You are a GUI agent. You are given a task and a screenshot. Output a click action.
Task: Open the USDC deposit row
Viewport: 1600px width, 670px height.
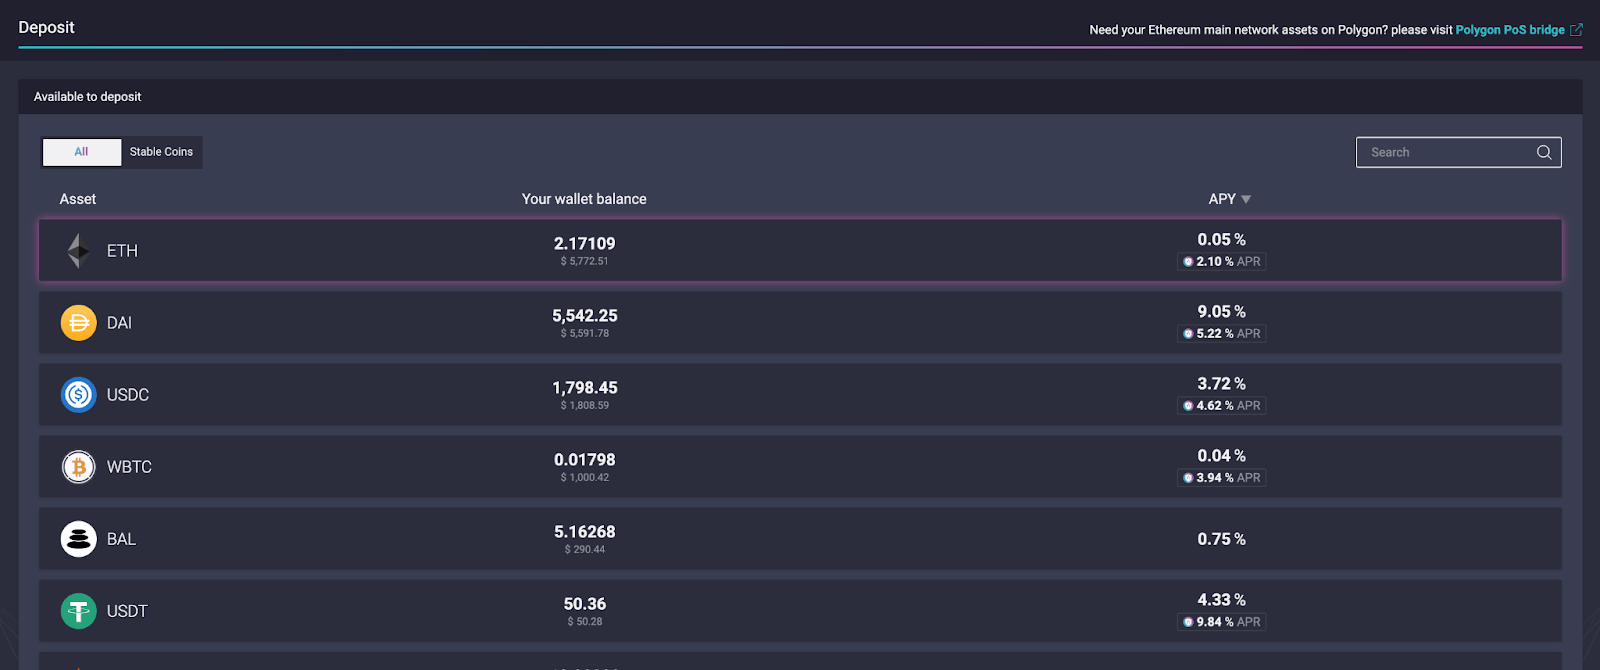tap(800, 395)
